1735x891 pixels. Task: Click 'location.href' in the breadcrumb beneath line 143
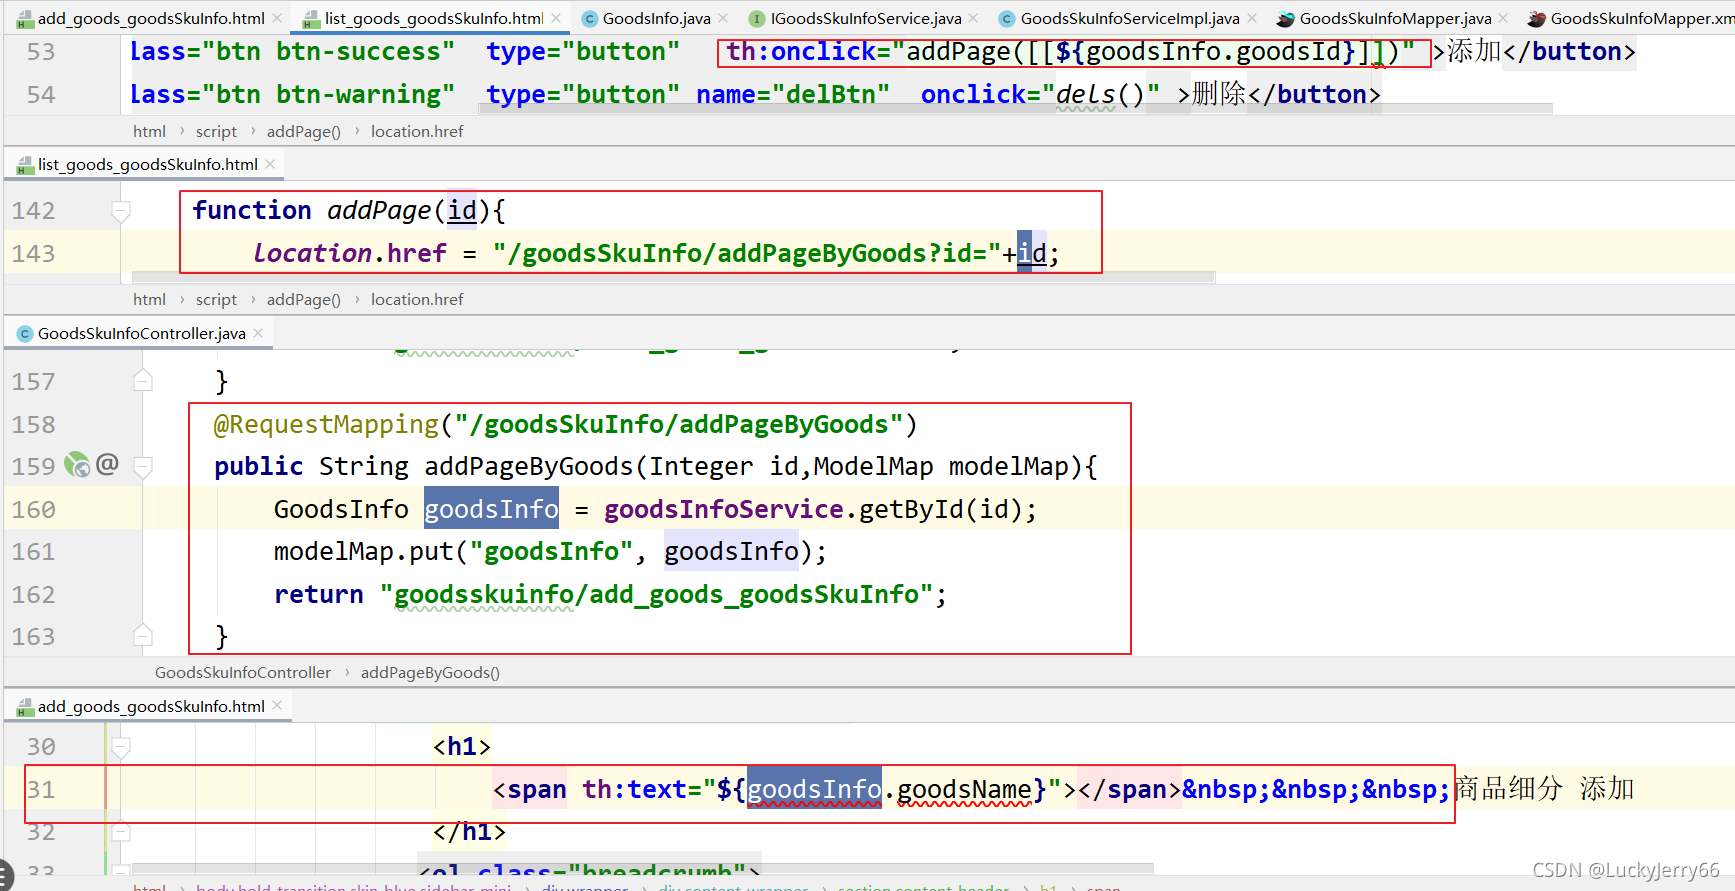(417, 299)
